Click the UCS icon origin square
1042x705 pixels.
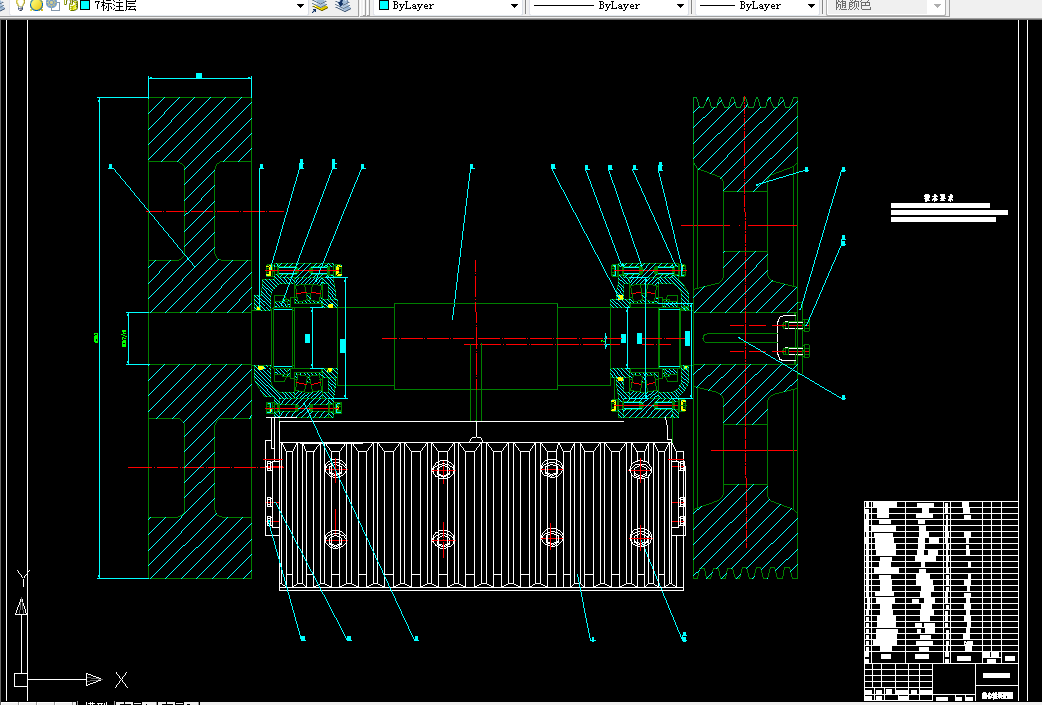(20, 680)
